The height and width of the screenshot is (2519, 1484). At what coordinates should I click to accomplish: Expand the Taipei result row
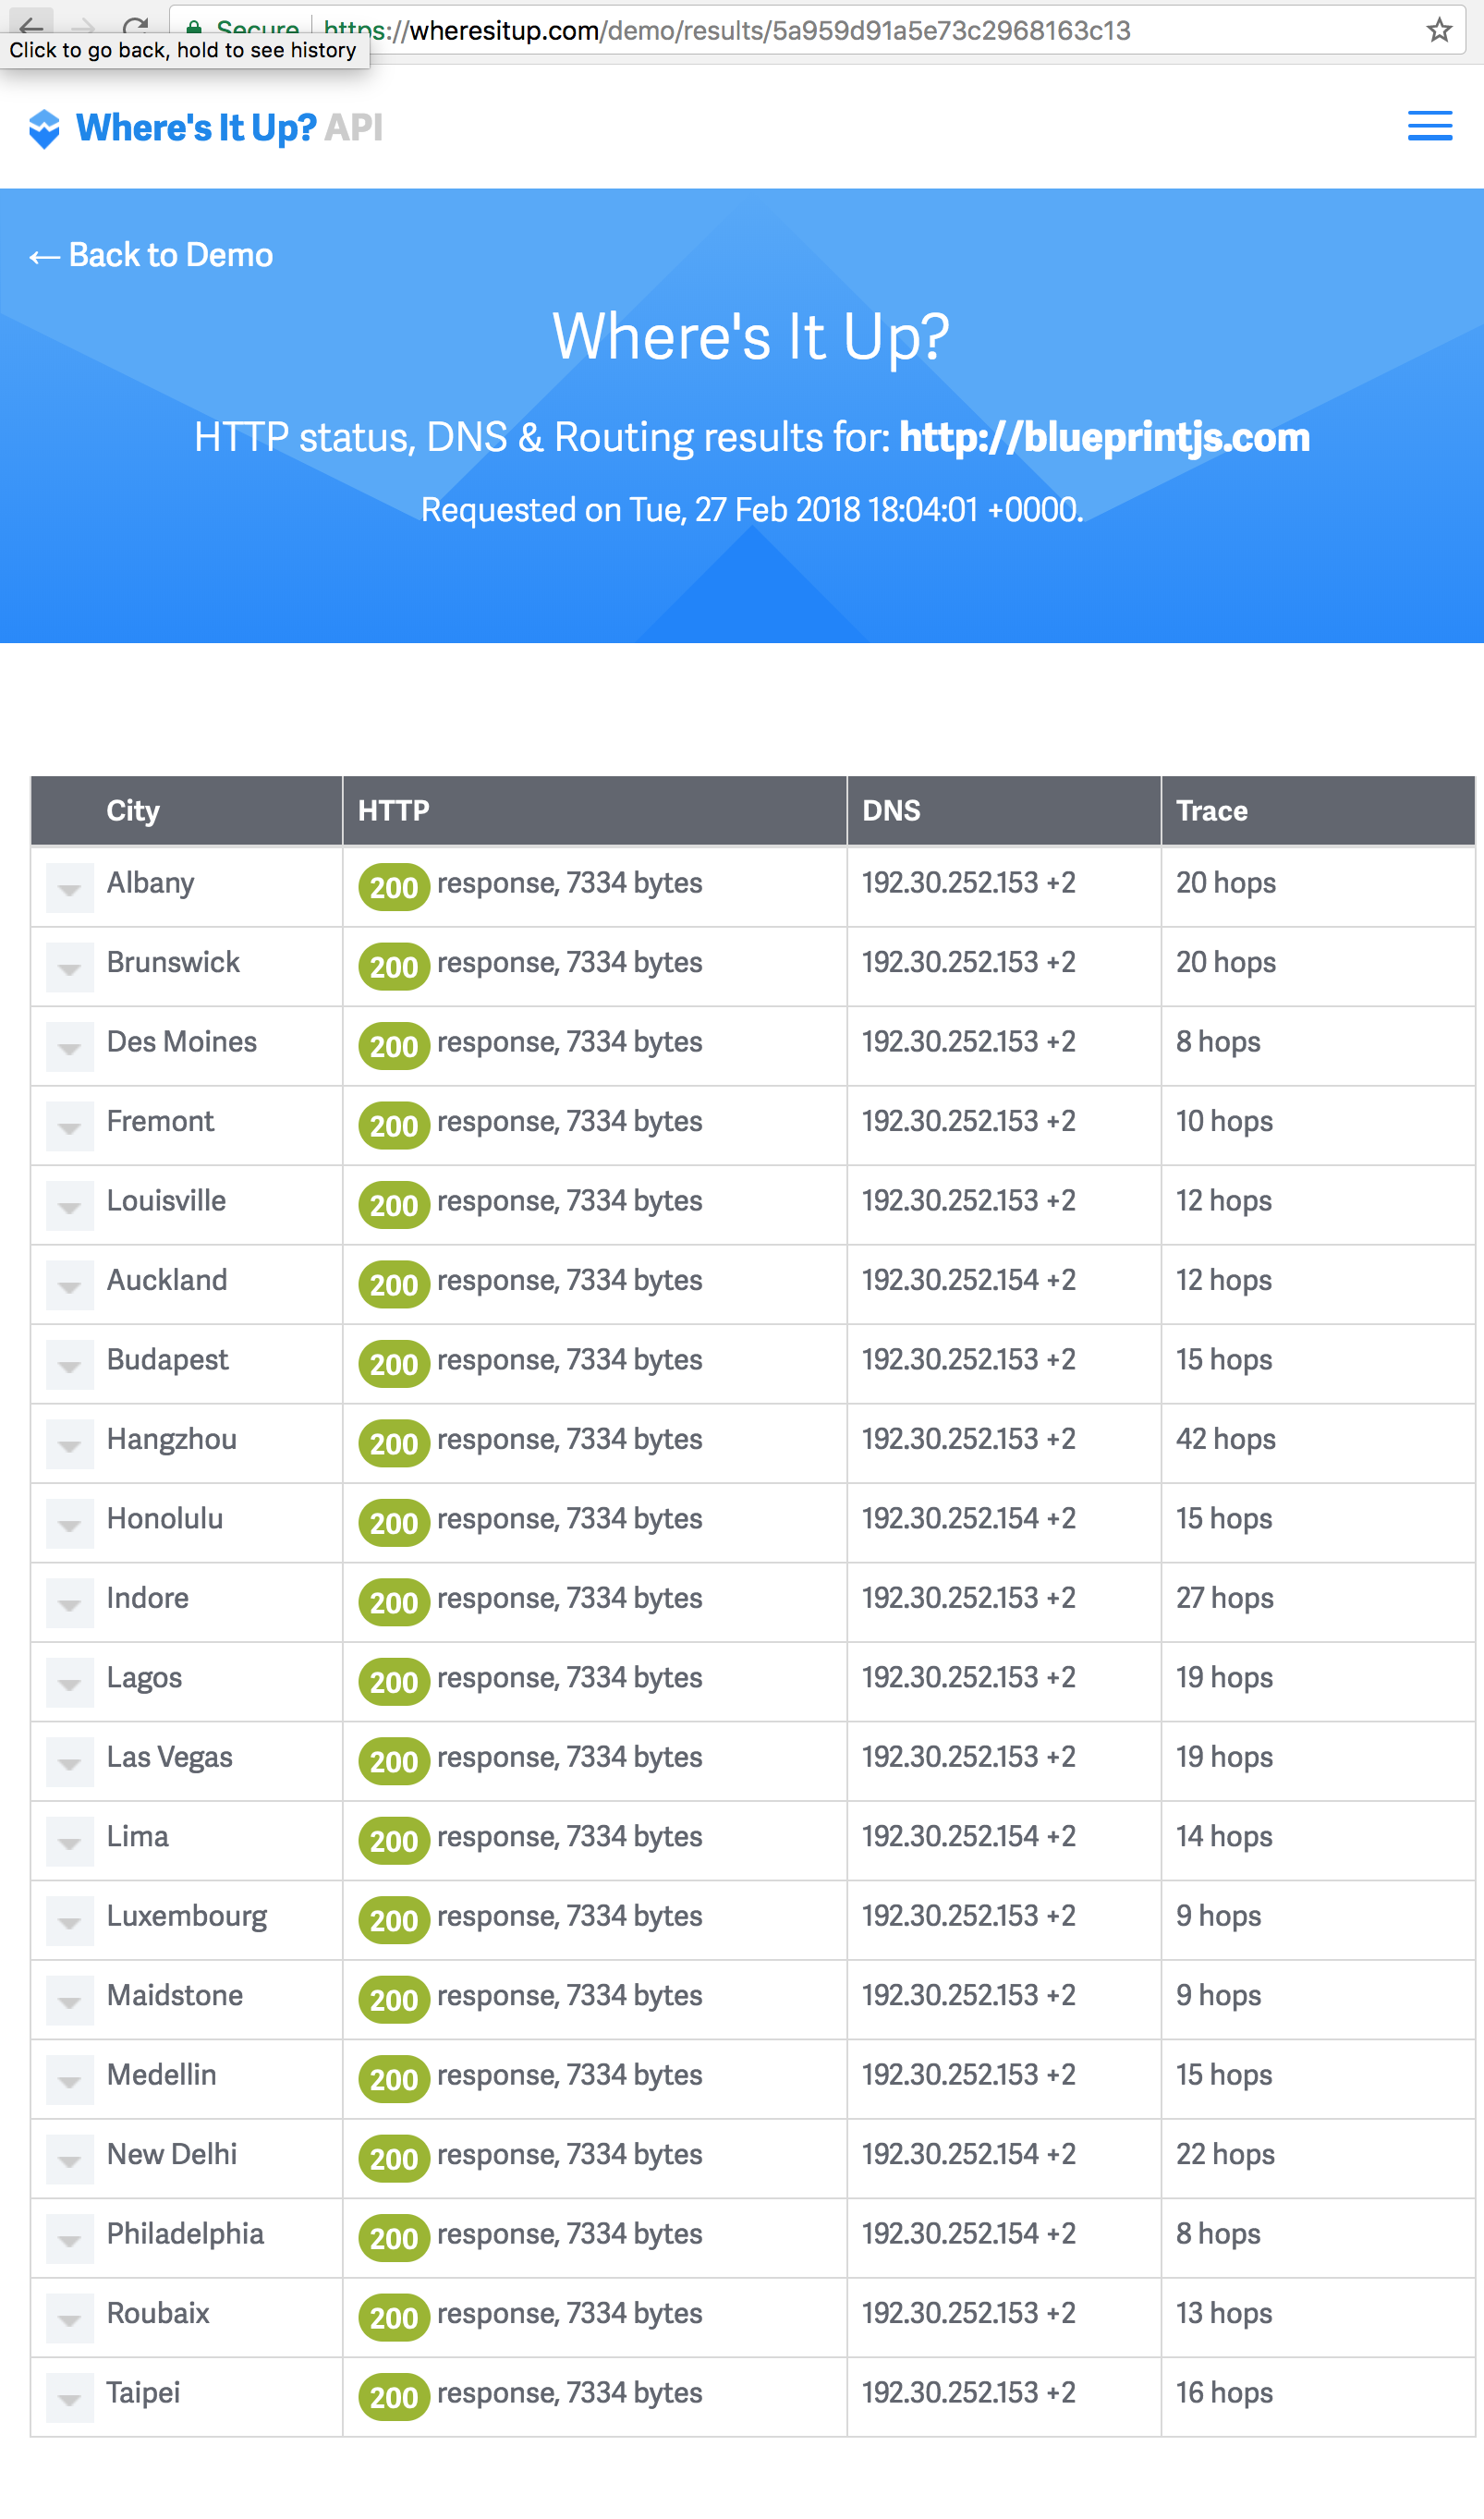(68, 2398)
